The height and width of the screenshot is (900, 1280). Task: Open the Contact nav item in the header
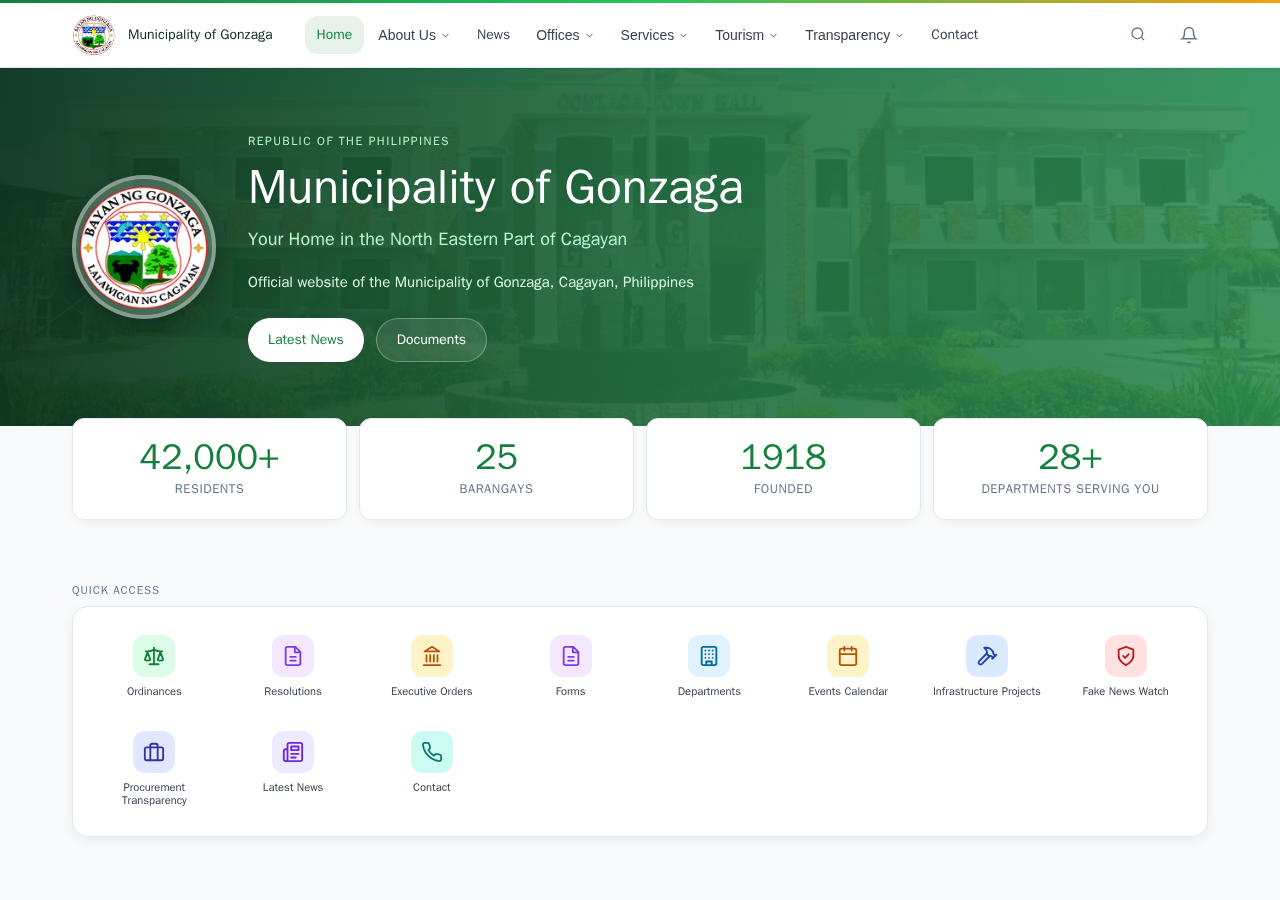point(954,35)
